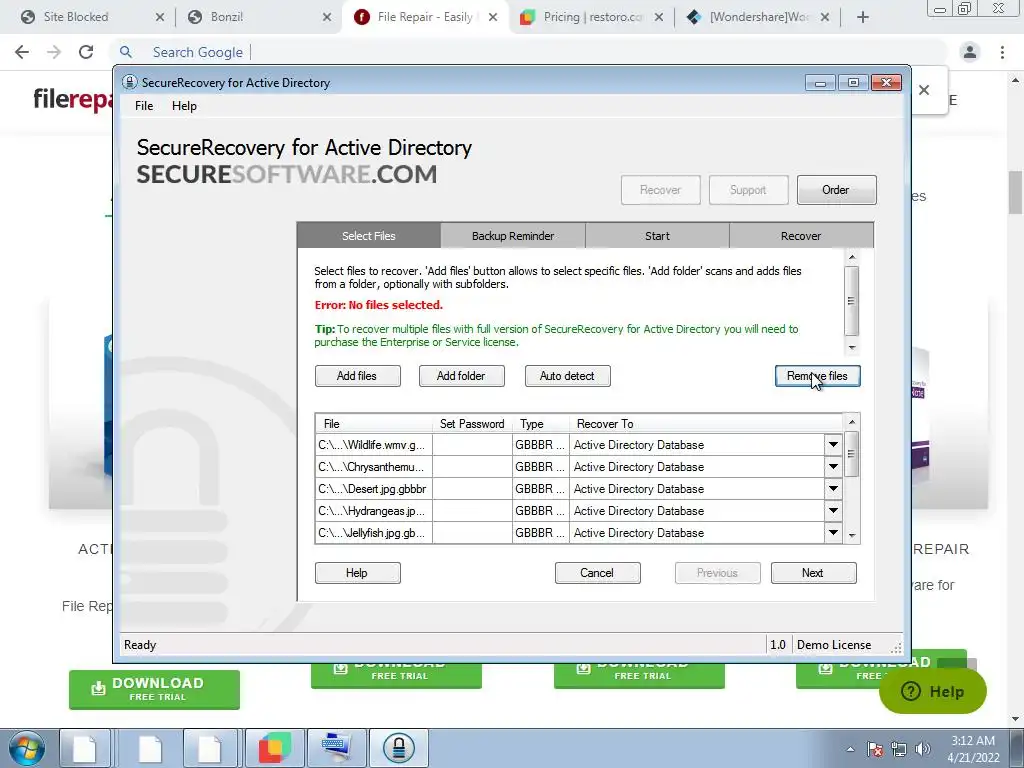Click the Remove files button

(x=817, y=376)
